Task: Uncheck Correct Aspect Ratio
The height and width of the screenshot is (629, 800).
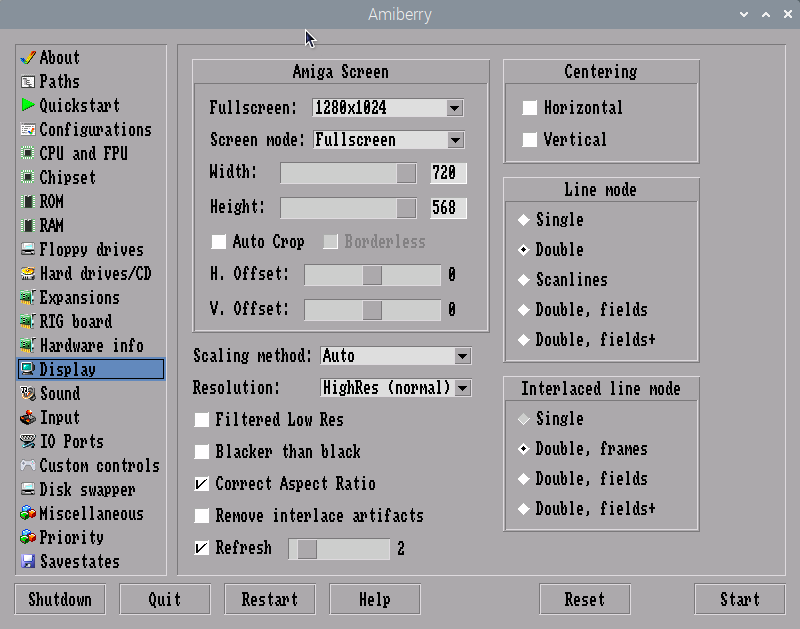Action: tap(202, 484)
